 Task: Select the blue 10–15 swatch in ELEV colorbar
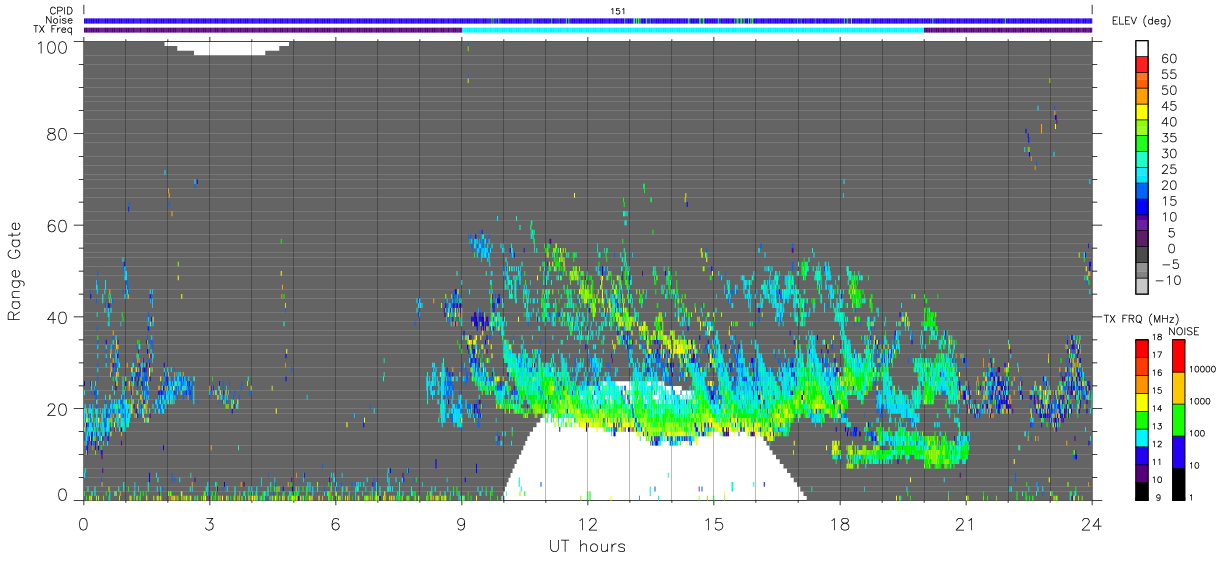[1143, 209]
